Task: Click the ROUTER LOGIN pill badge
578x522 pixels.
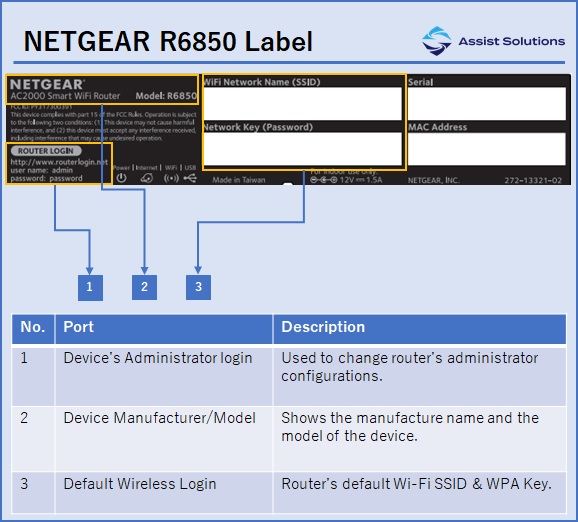Action: tap(46, 151)
